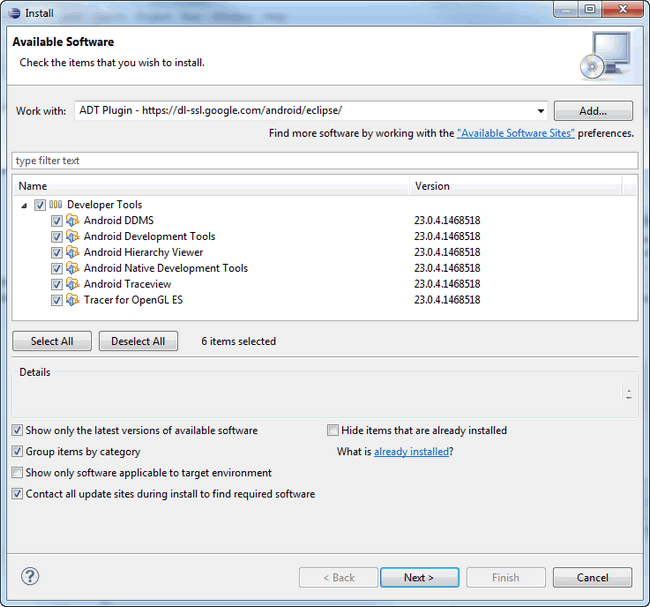This screenshot has width=650, height=607.
Task: Select the Tracer for OpenGL ES label
Action: (x=133, y=300)
